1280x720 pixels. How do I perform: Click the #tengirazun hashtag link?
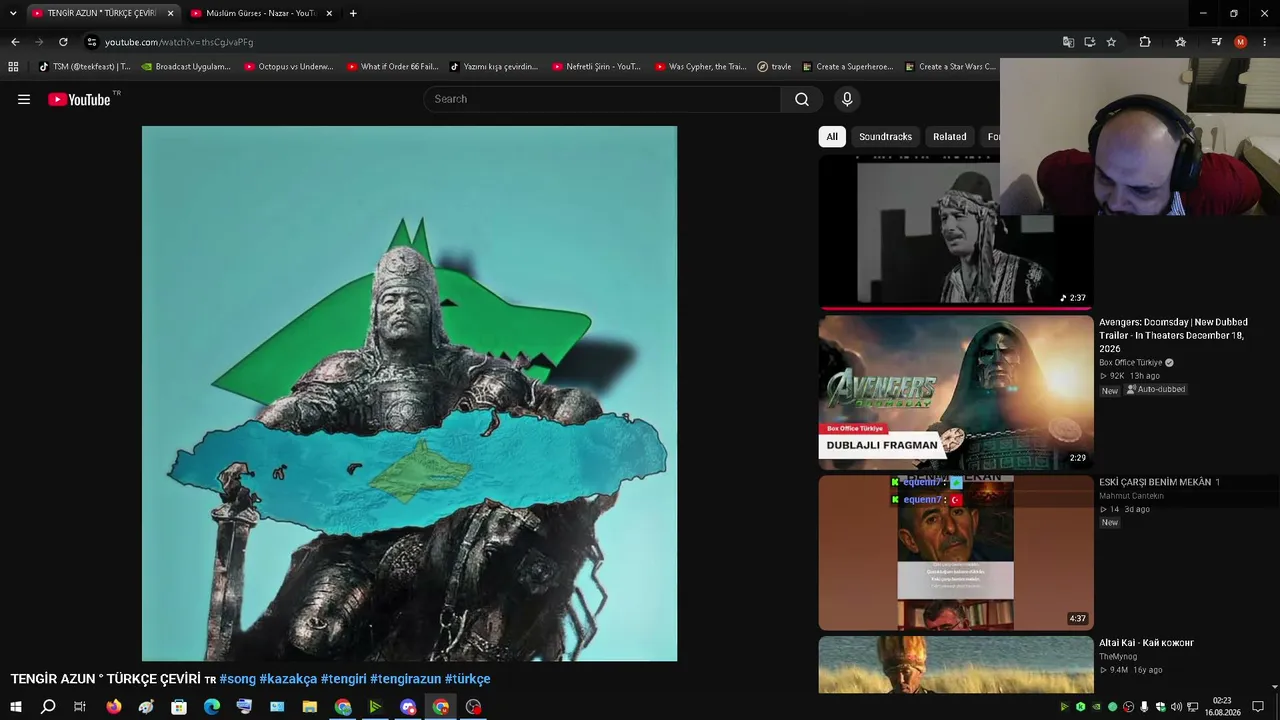(406, 679)
